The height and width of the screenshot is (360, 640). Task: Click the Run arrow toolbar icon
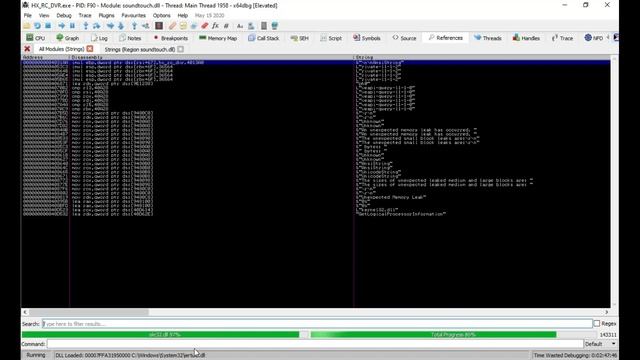[x=62, y=26]
